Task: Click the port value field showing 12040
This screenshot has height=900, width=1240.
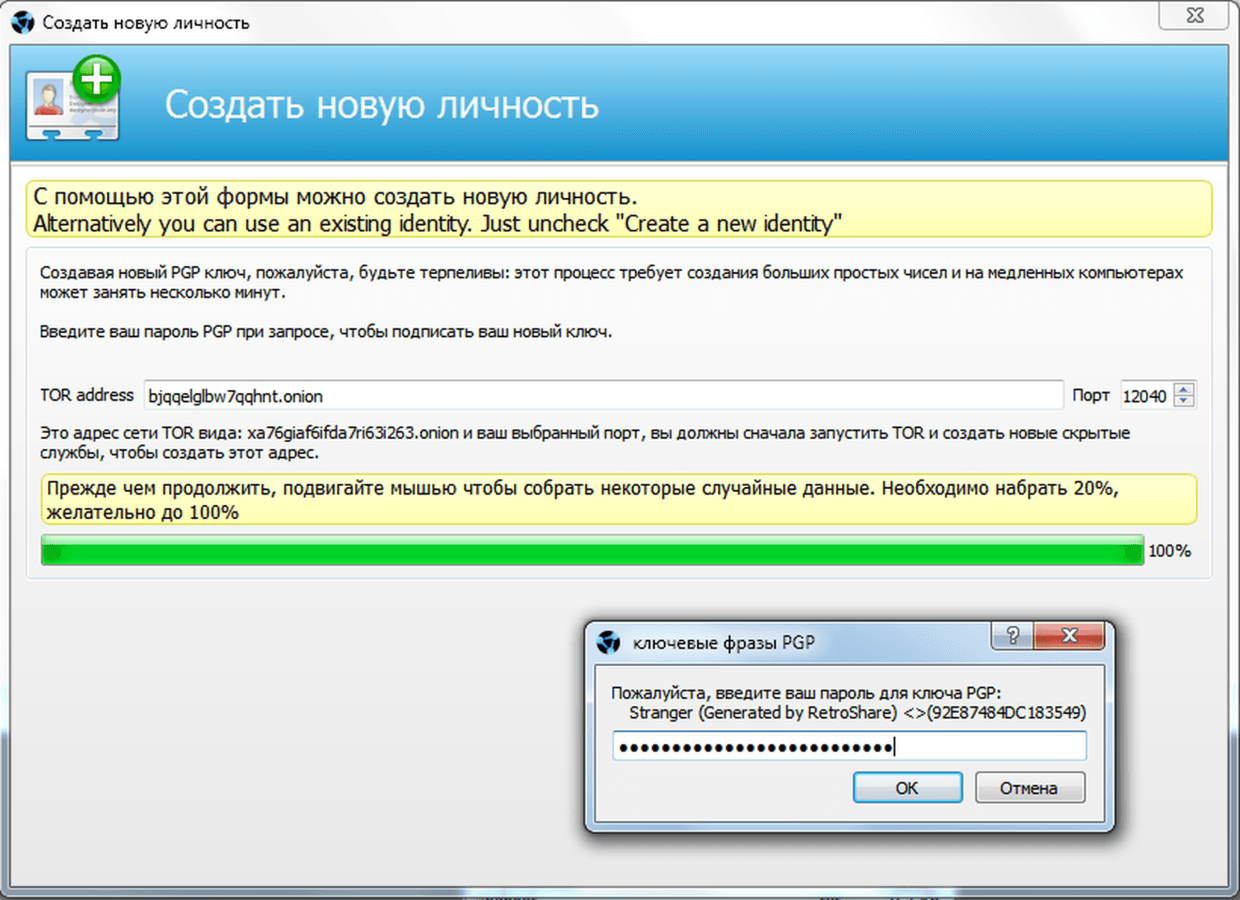Action: tap(1144, 396)
